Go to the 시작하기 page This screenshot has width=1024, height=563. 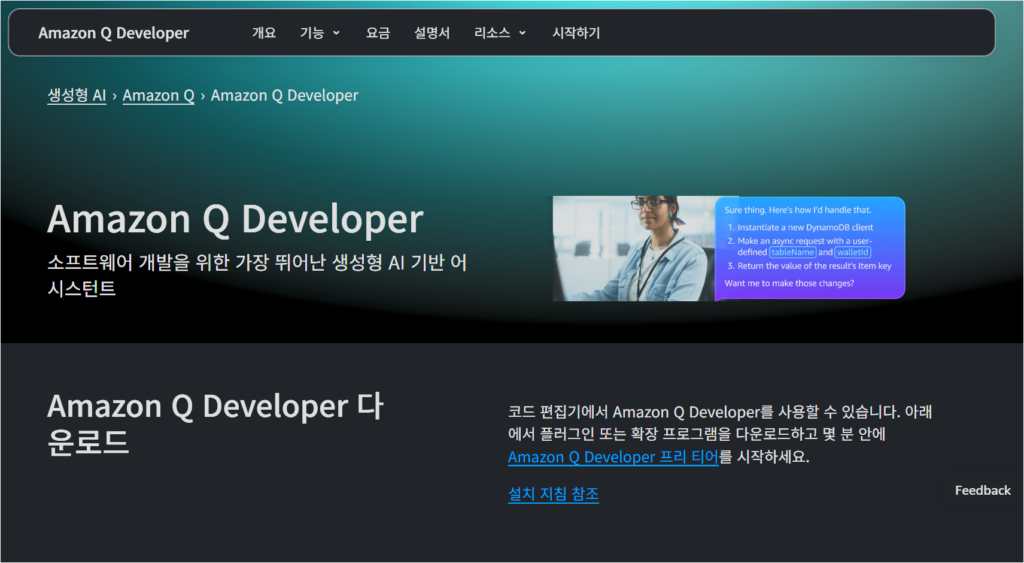coord(576,33)
